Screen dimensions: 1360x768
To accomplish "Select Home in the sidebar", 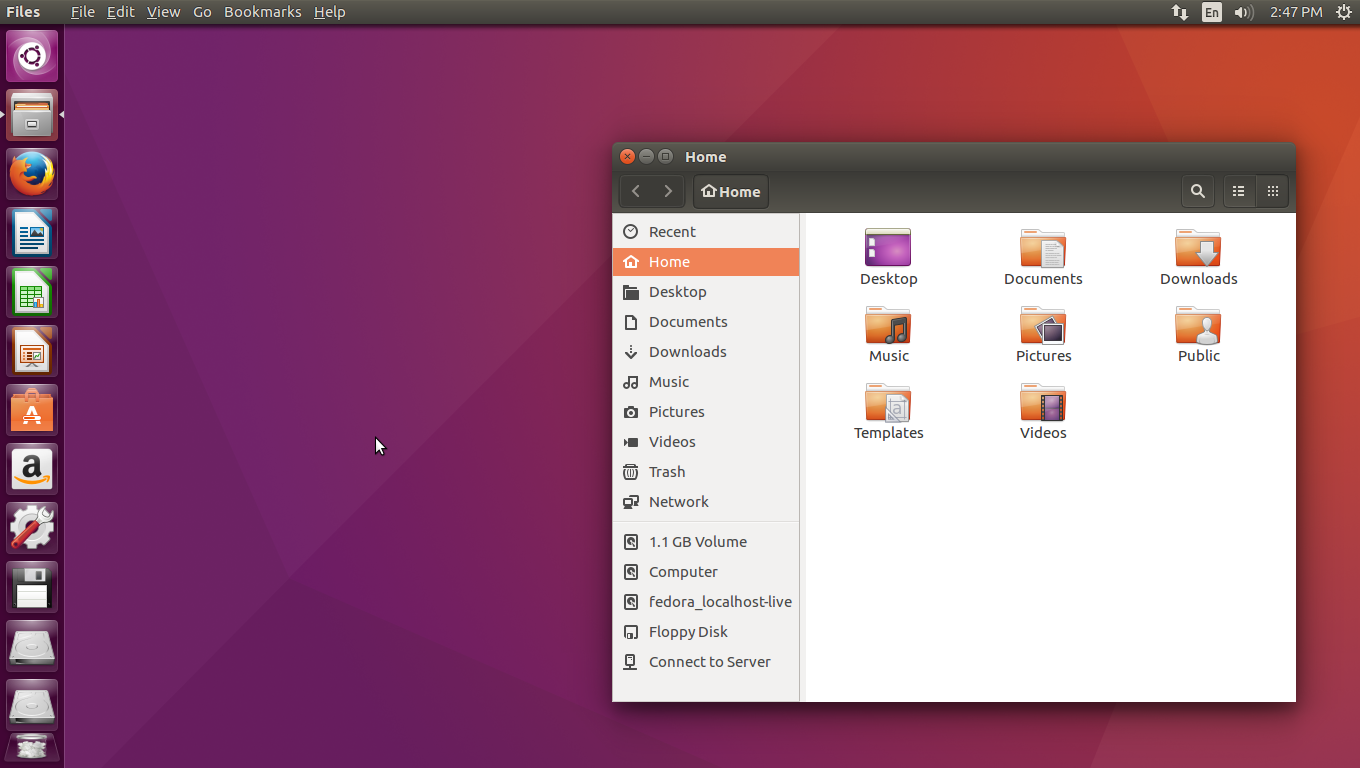I will click(x=705, y=261).
